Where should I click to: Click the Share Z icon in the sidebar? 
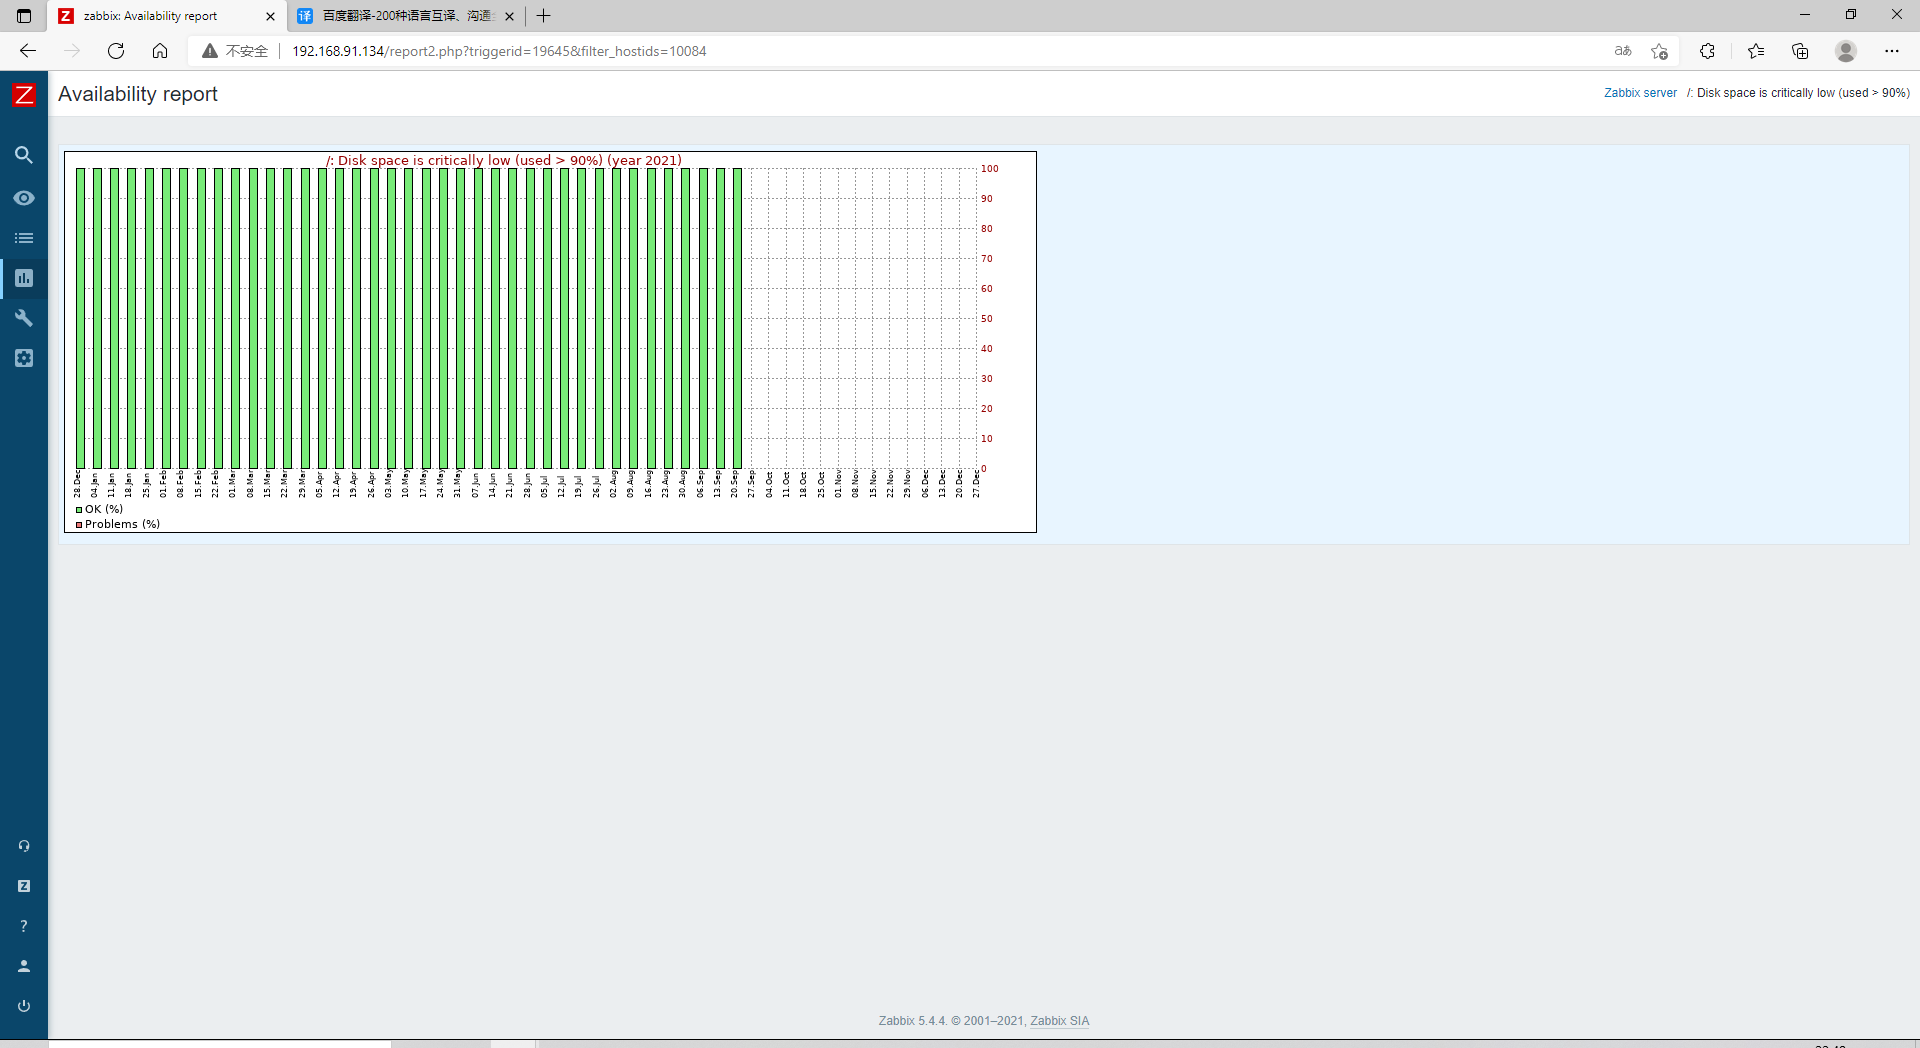coord(24,886)
